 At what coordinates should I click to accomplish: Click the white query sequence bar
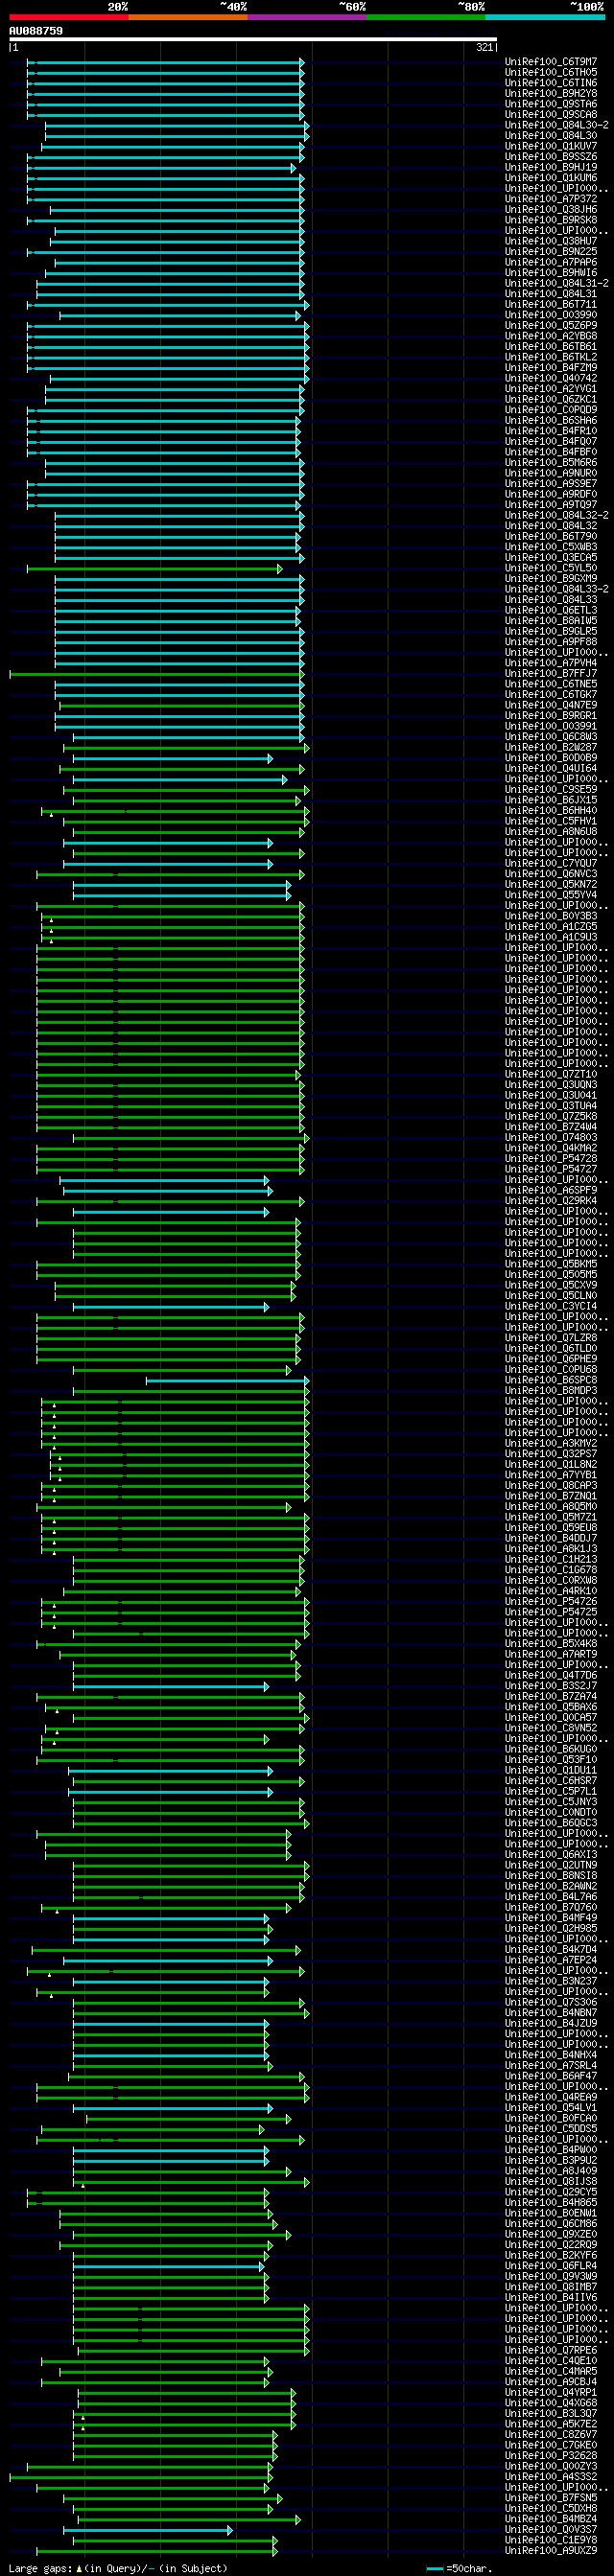(x=253, y=40)
